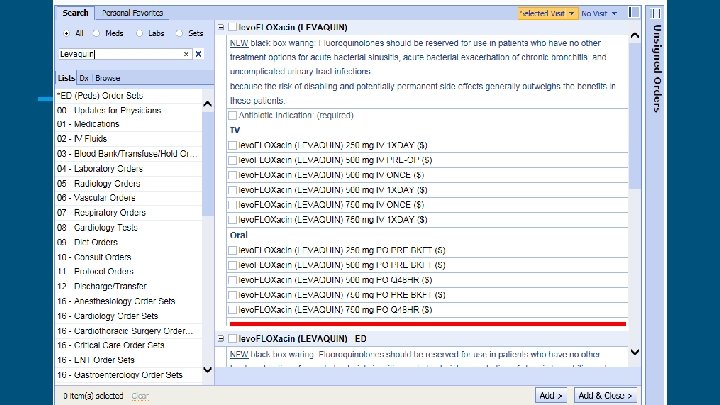This screenshot has width=720, height=405.
Task: Open the Dx sub-tab
Action: click(x=84, y=78)
